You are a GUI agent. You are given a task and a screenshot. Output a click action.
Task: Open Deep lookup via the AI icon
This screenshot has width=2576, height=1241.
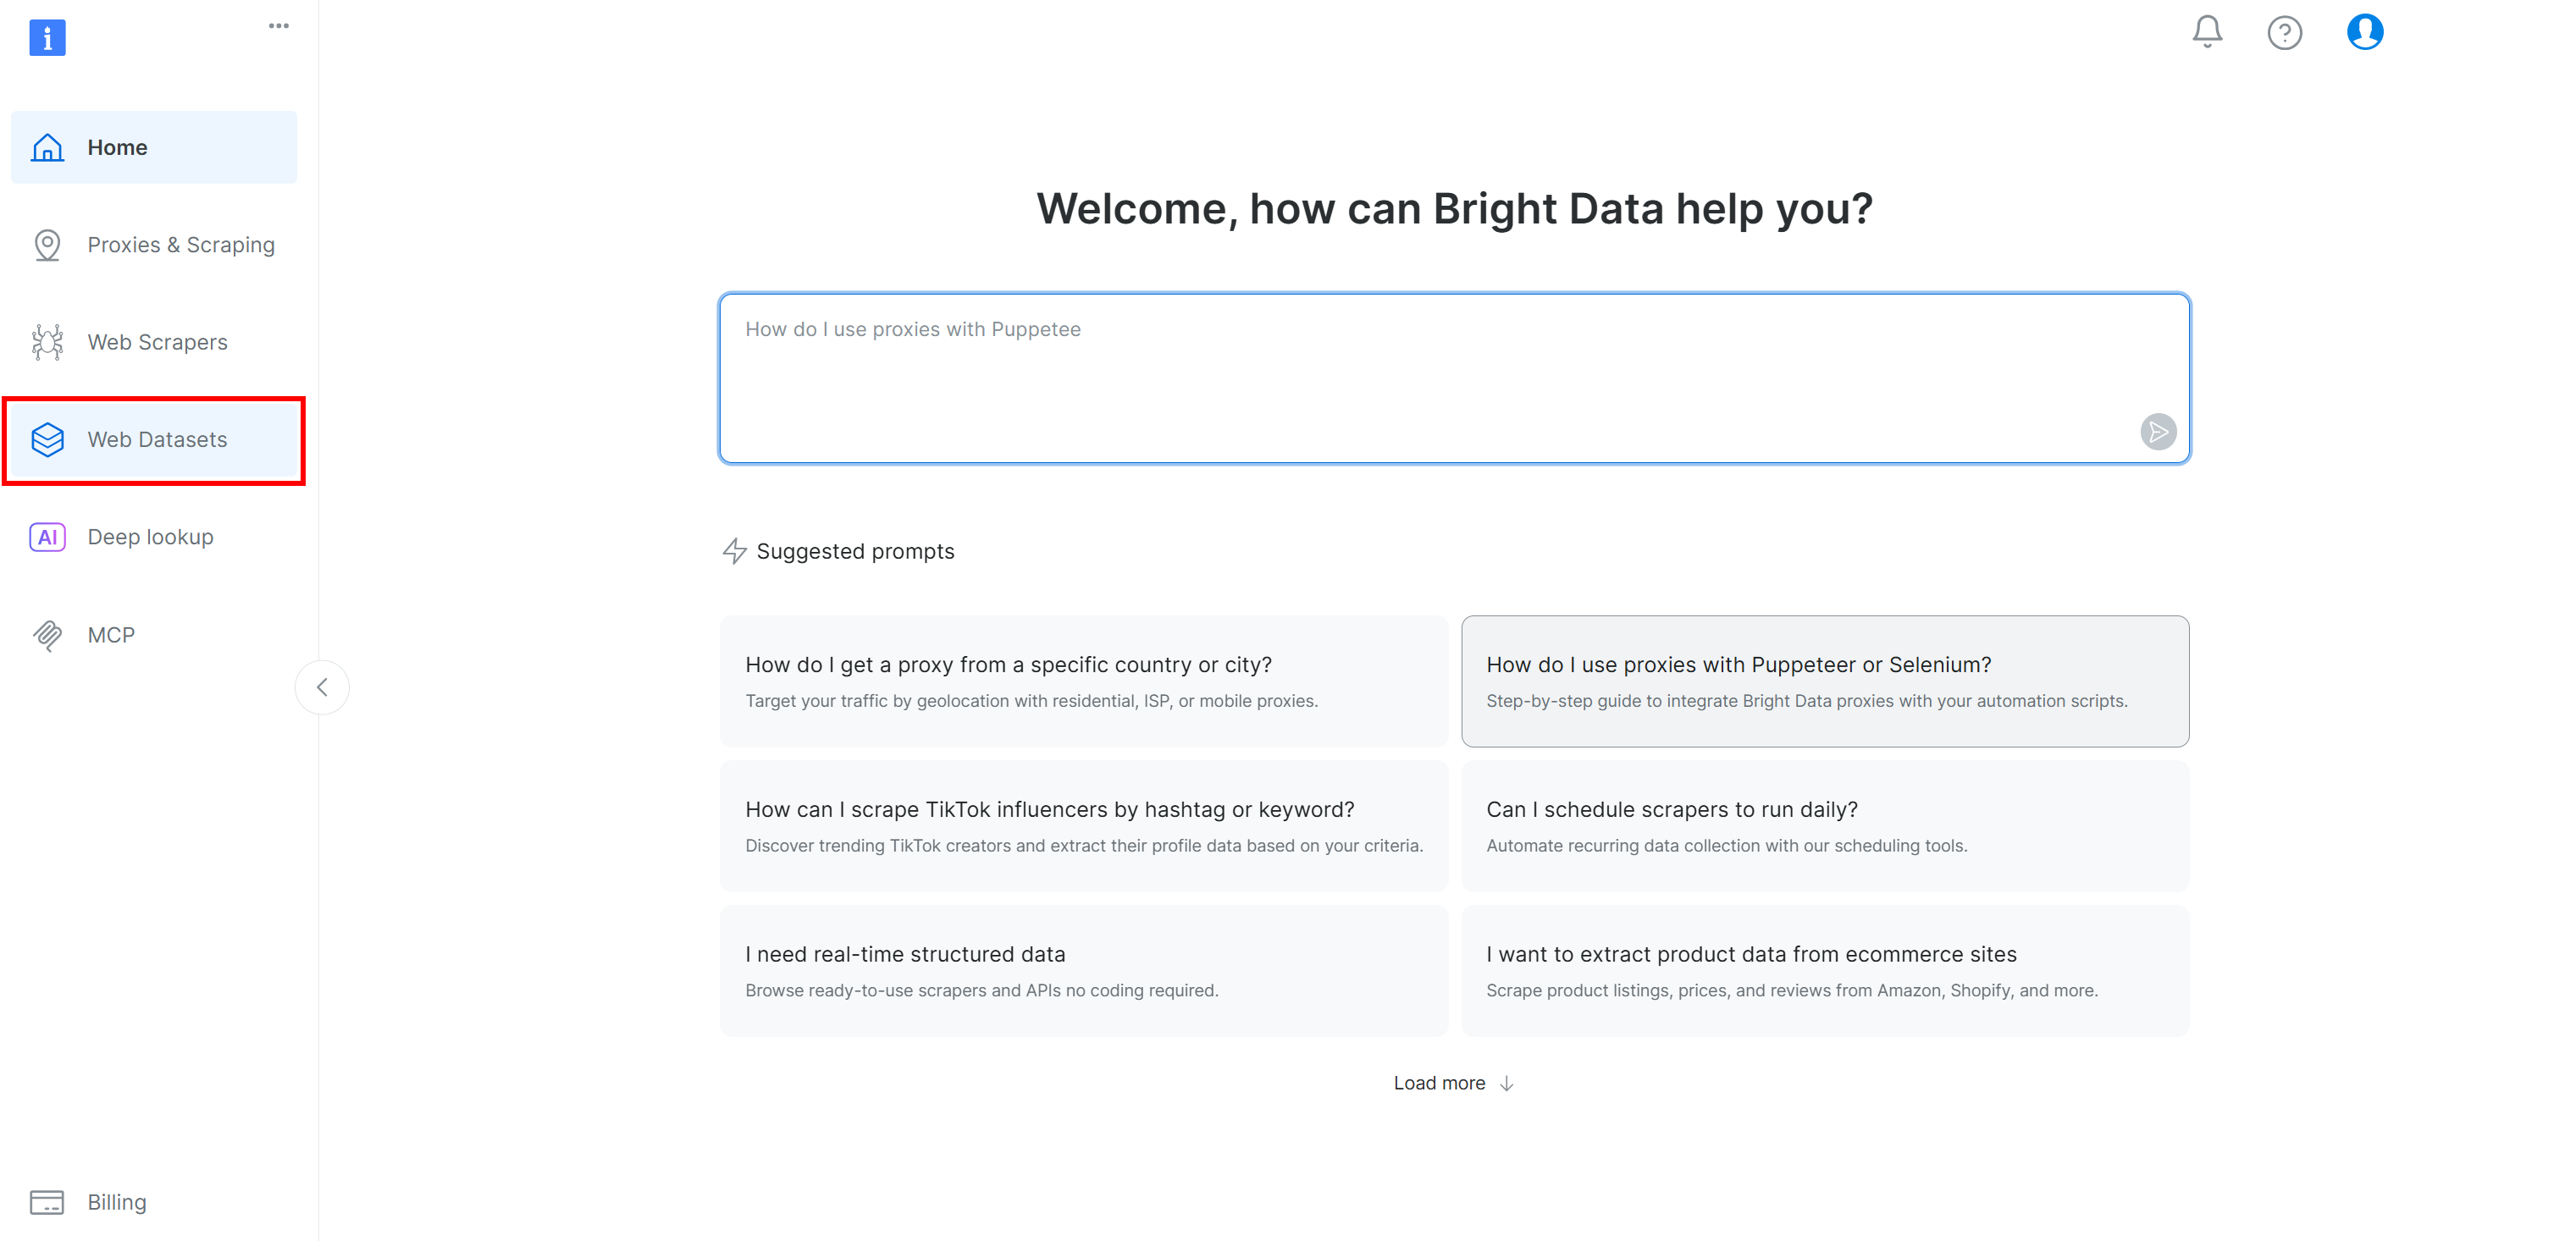pos(47,537)
